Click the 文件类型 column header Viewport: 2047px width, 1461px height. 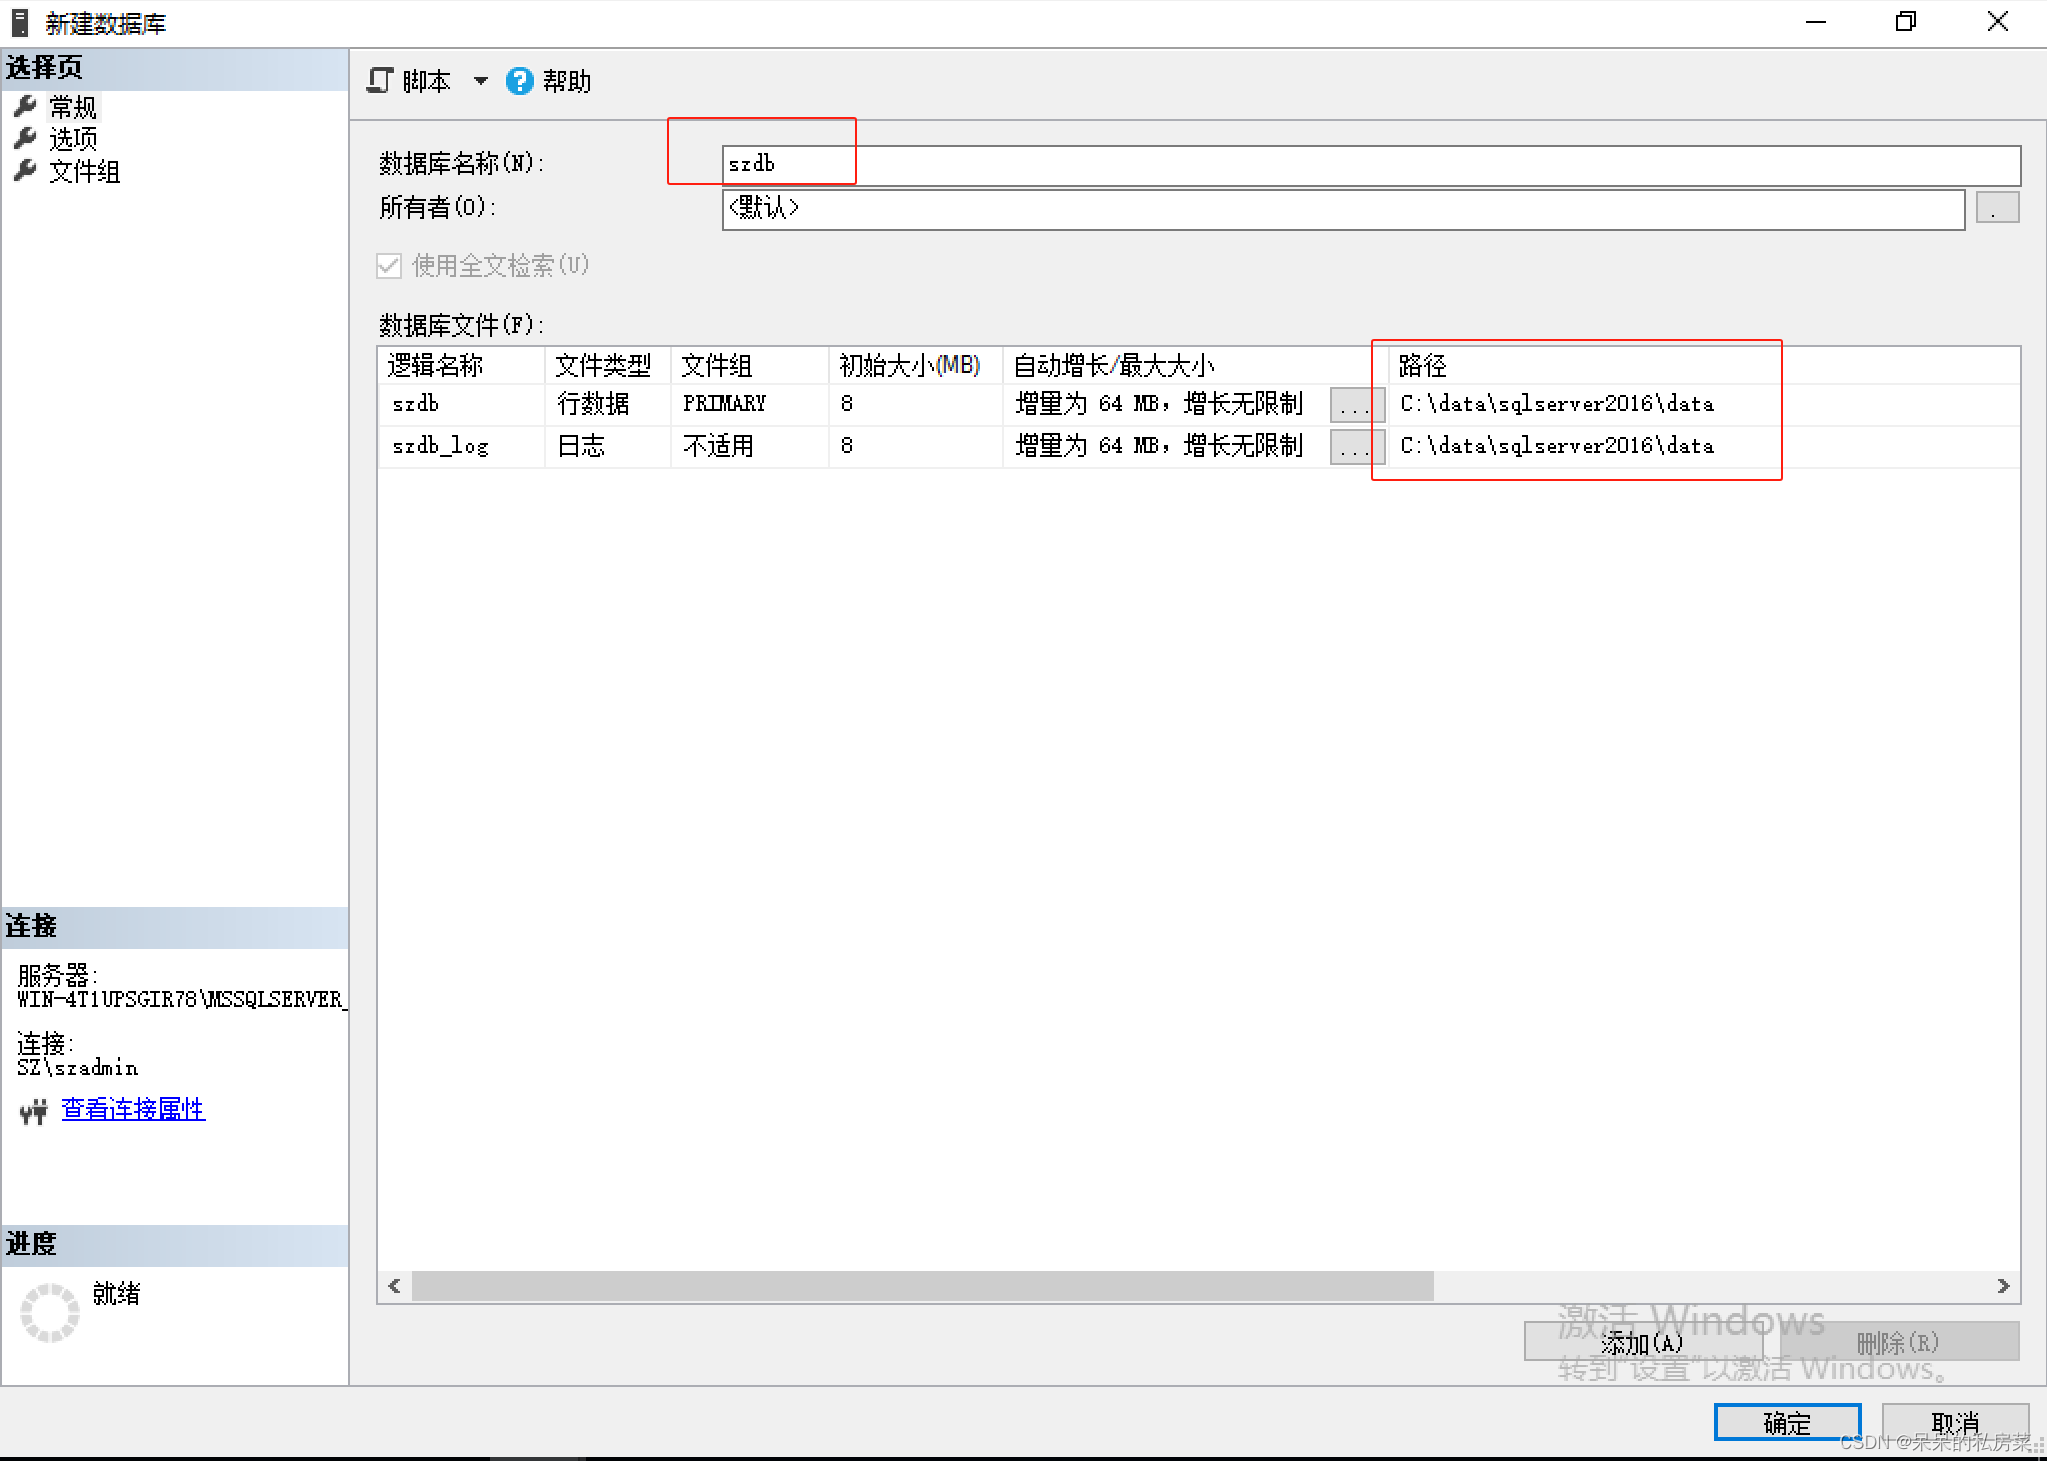coord(608,366)
